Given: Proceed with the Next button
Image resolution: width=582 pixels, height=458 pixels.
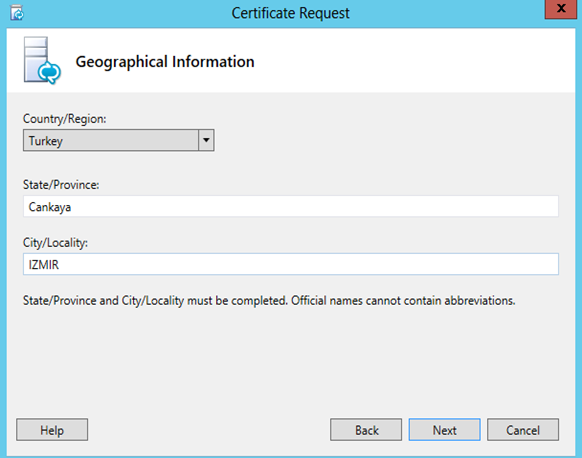Looking at the screenshot, I should coord(445,430).
